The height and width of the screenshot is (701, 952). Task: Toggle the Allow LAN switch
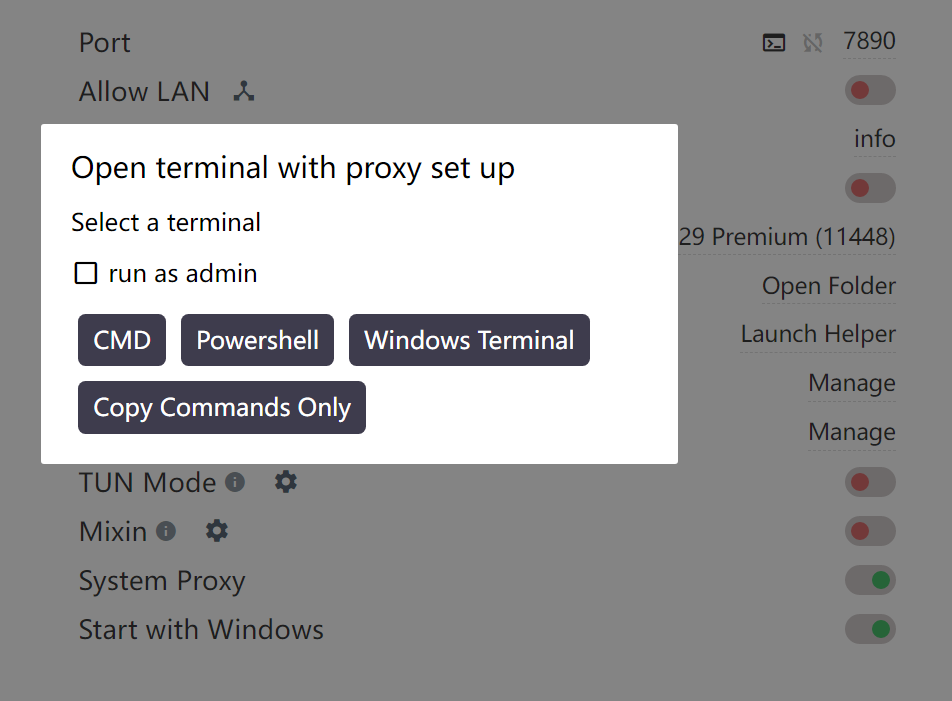(x=870, y=90)
